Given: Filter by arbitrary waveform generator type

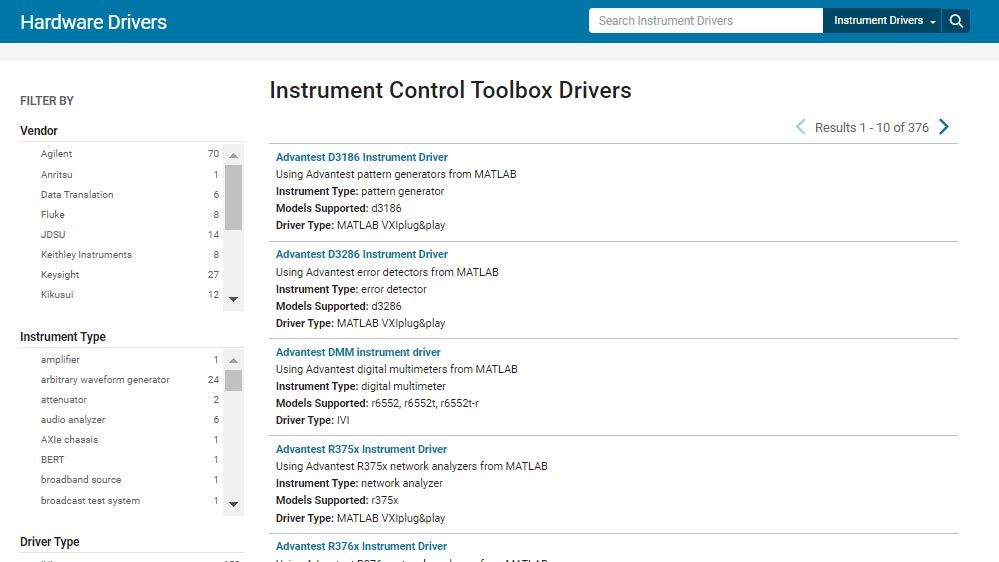Looking at the screenshot, I should (105, 380).
